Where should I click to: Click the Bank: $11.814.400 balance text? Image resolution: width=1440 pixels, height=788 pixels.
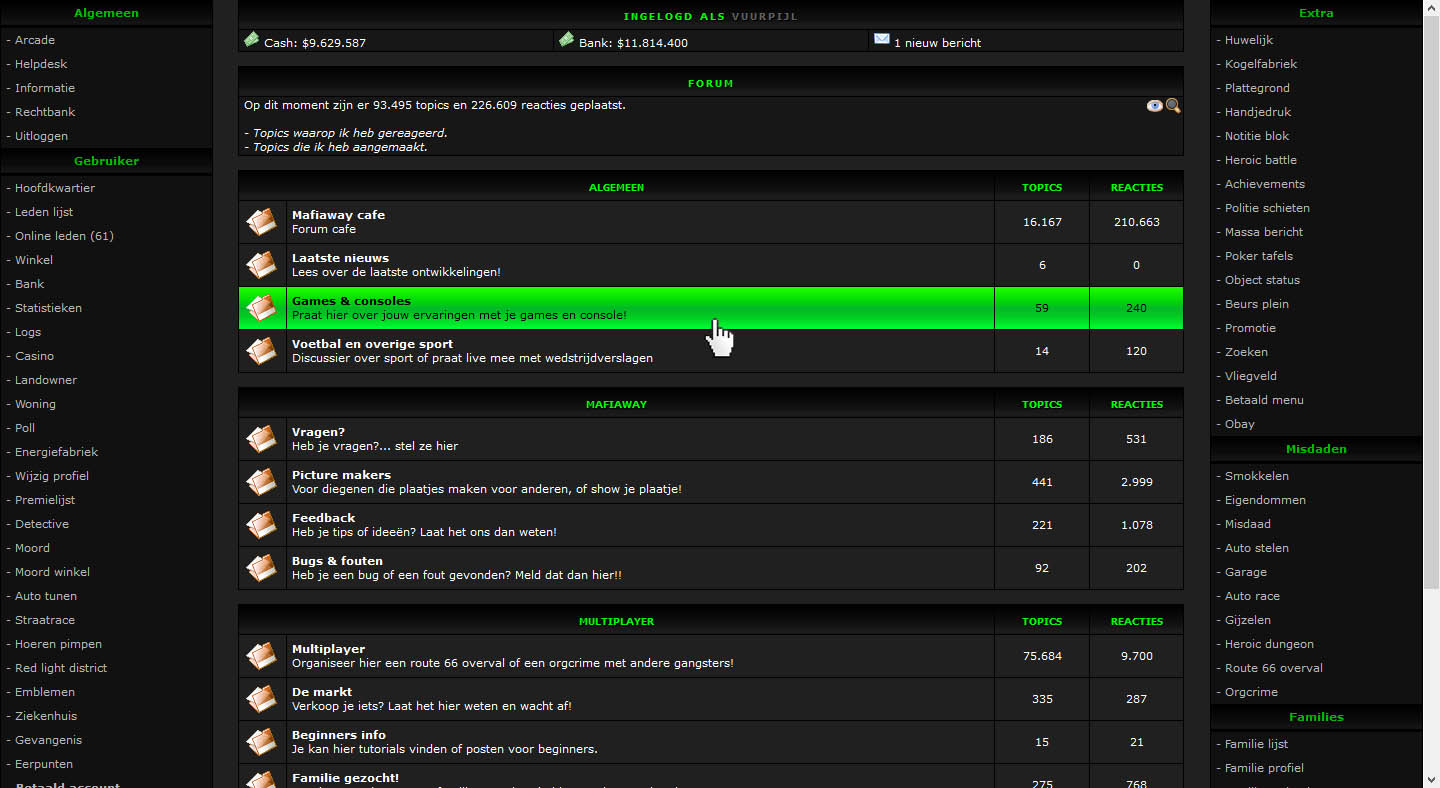click(633, 43)
